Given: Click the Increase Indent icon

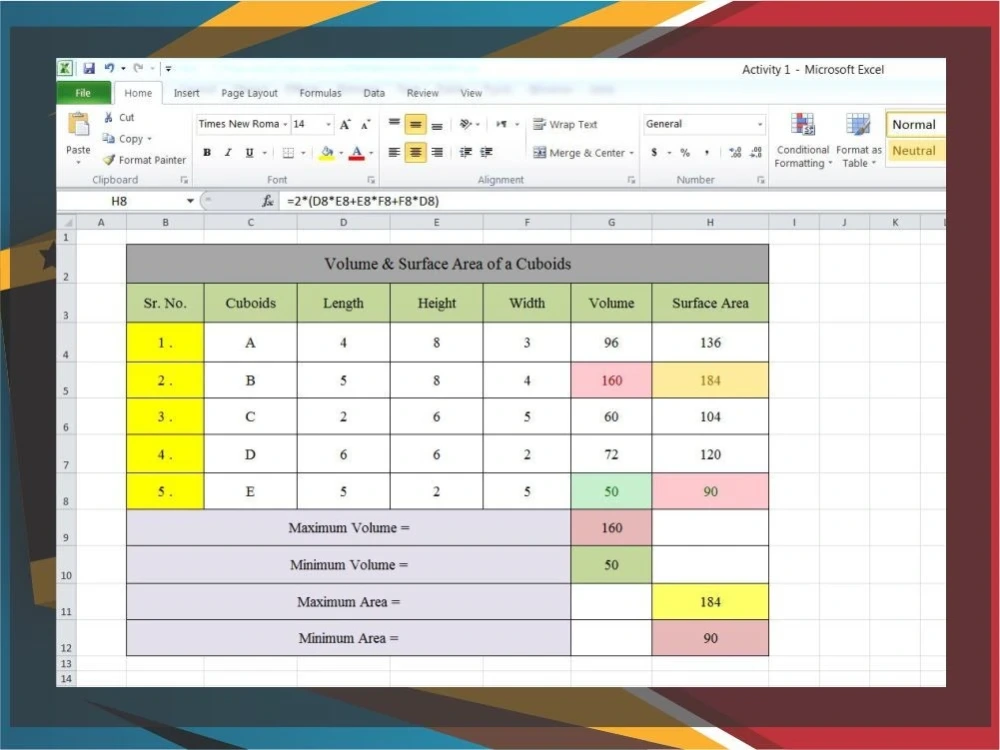Looking at the screenshot, I should pos(487,152).
